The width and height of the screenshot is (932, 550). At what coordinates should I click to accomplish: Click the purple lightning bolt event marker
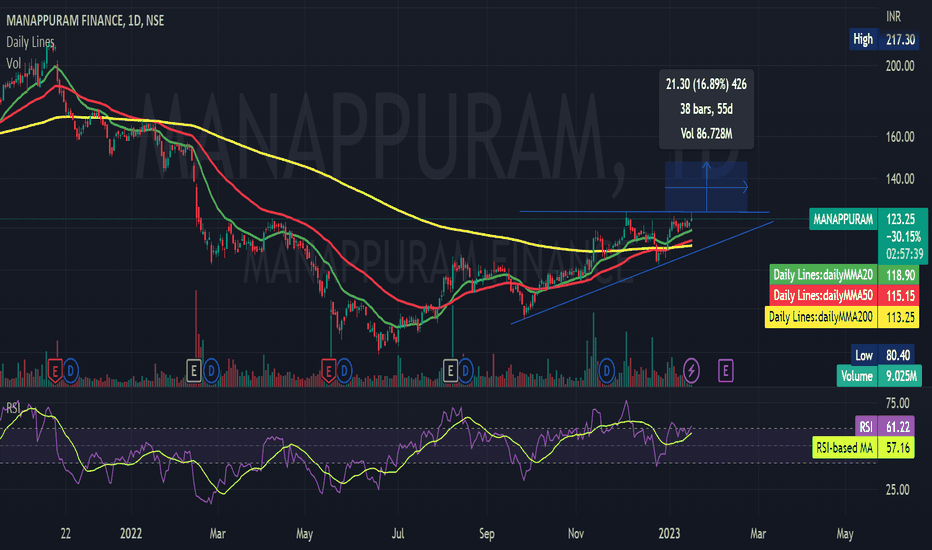click(x=691, y=372)
